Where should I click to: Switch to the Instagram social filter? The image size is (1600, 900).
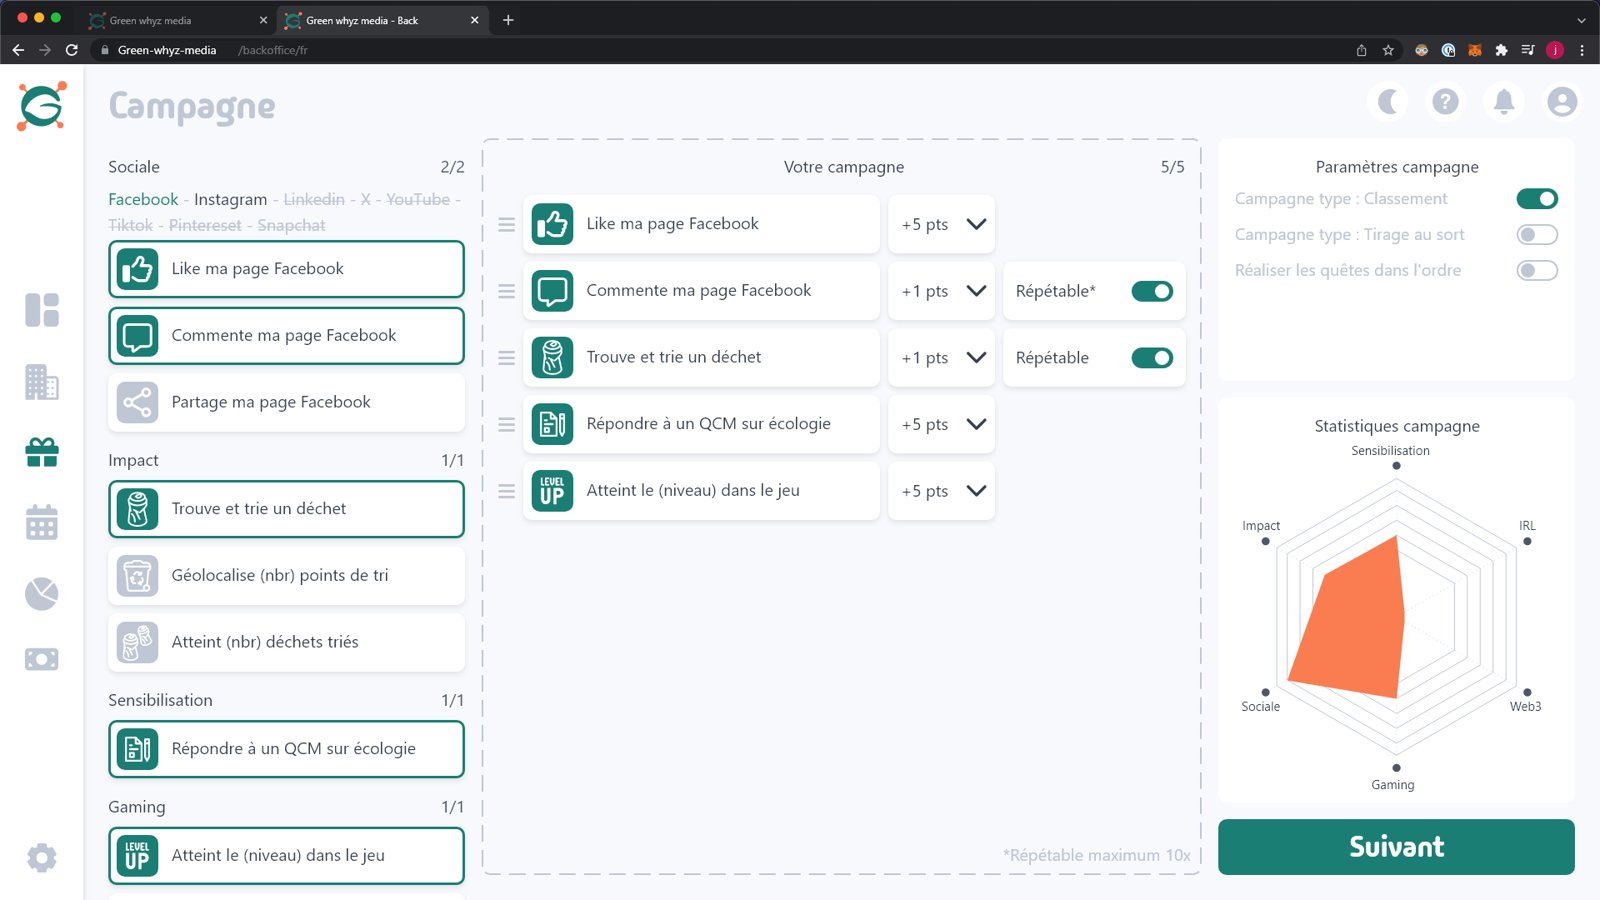(230, 199)
